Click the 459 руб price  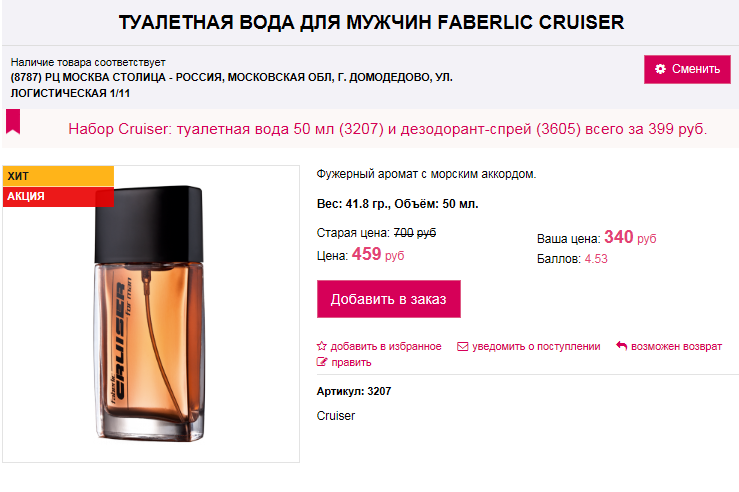(378, 254)
